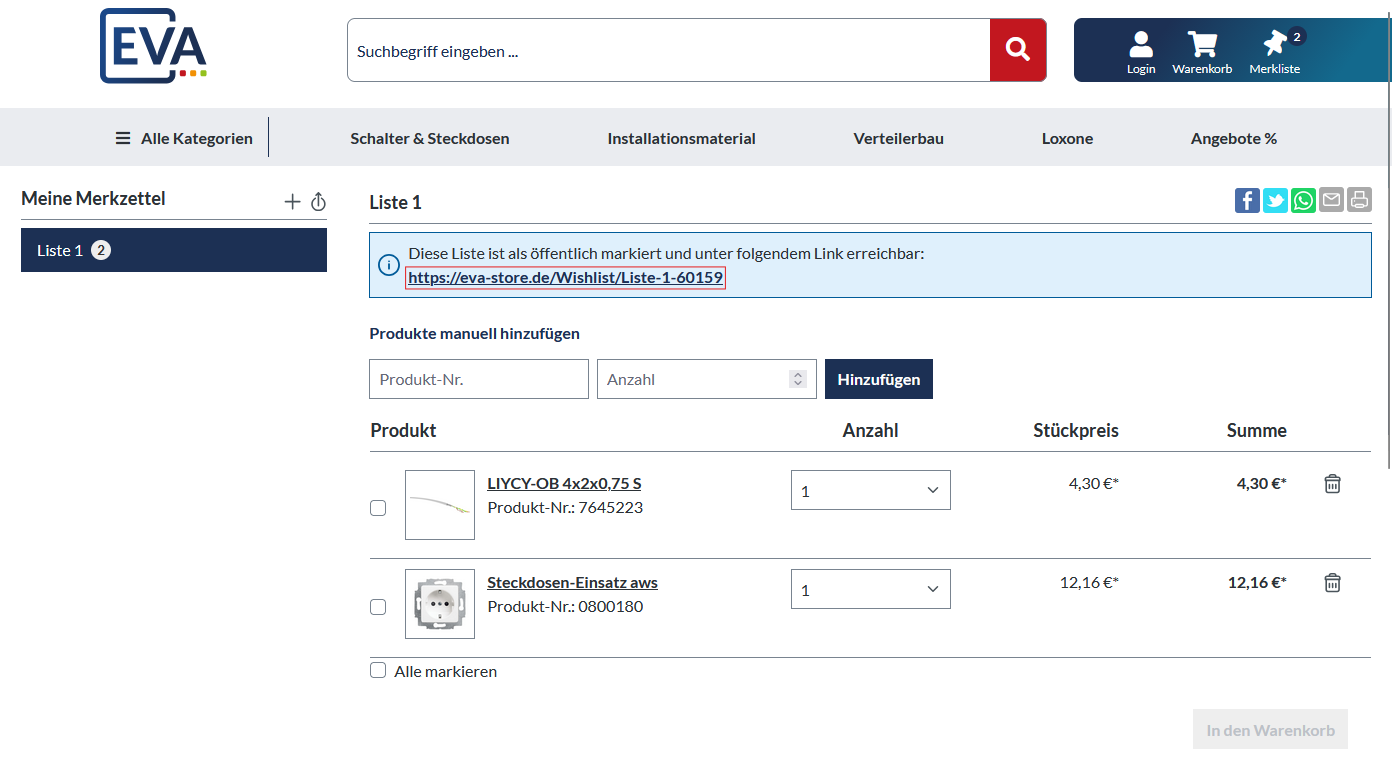The height and width of the screenshot is (774, 1392).
Task: Enable the Alle markieren checkbox
Action: [x=378, y=671]
